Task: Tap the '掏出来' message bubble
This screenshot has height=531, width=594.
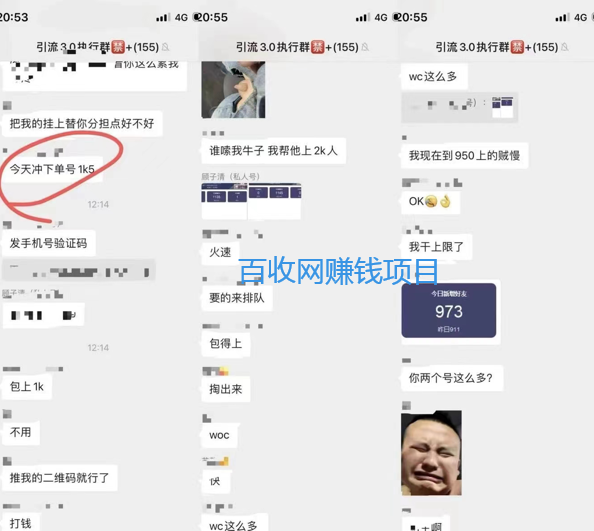Action: 226,389
